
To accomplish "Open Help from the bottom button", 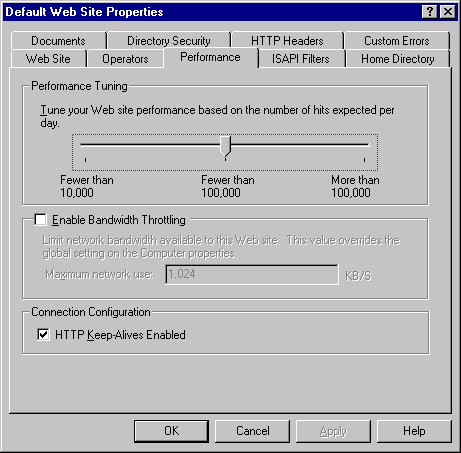I will pos(414,431).
